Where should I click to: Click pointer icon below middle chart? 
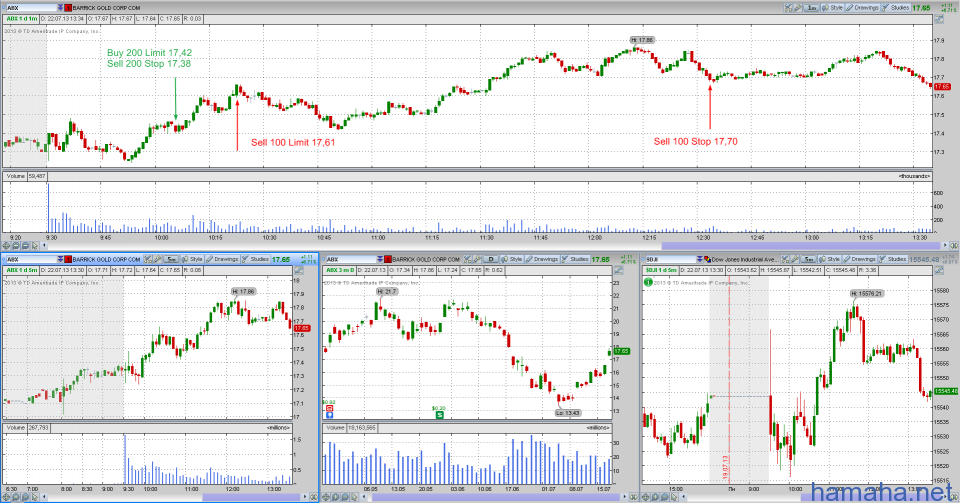(x=353, y=497)
